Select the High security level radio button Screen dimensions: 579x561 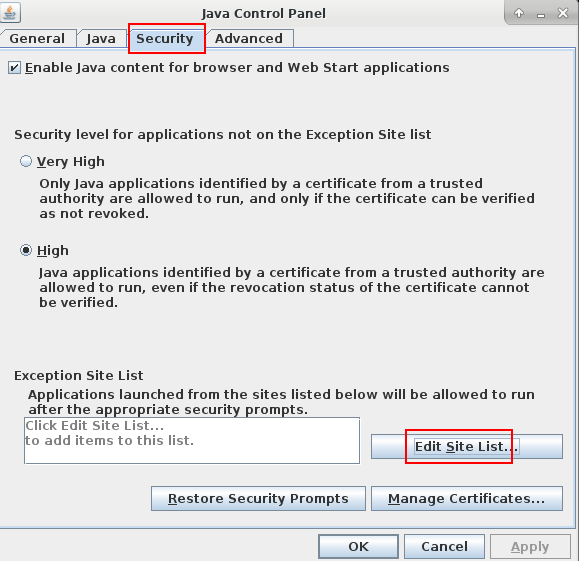pos(26,250)
